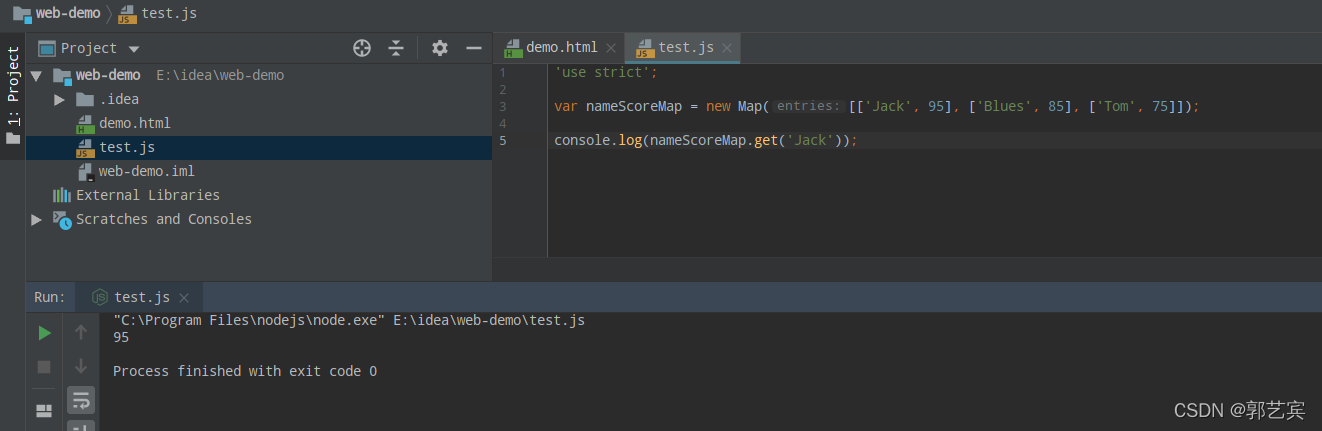Click the collapse all icon in Project panel
The width and height of the screenshot is (1322, 431).
pos(396,48)
